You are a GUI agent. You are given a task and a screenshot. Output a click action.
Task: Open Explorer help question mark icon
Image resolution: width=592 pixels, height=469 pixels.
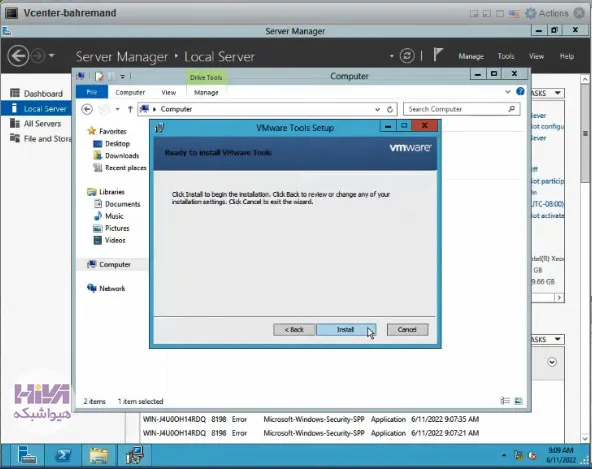[x=520, y=91]
